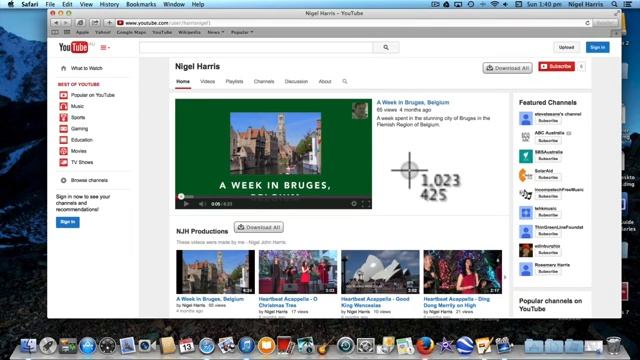Click the Safari address bar
640x360 pixels.
(x=351, y=23)
